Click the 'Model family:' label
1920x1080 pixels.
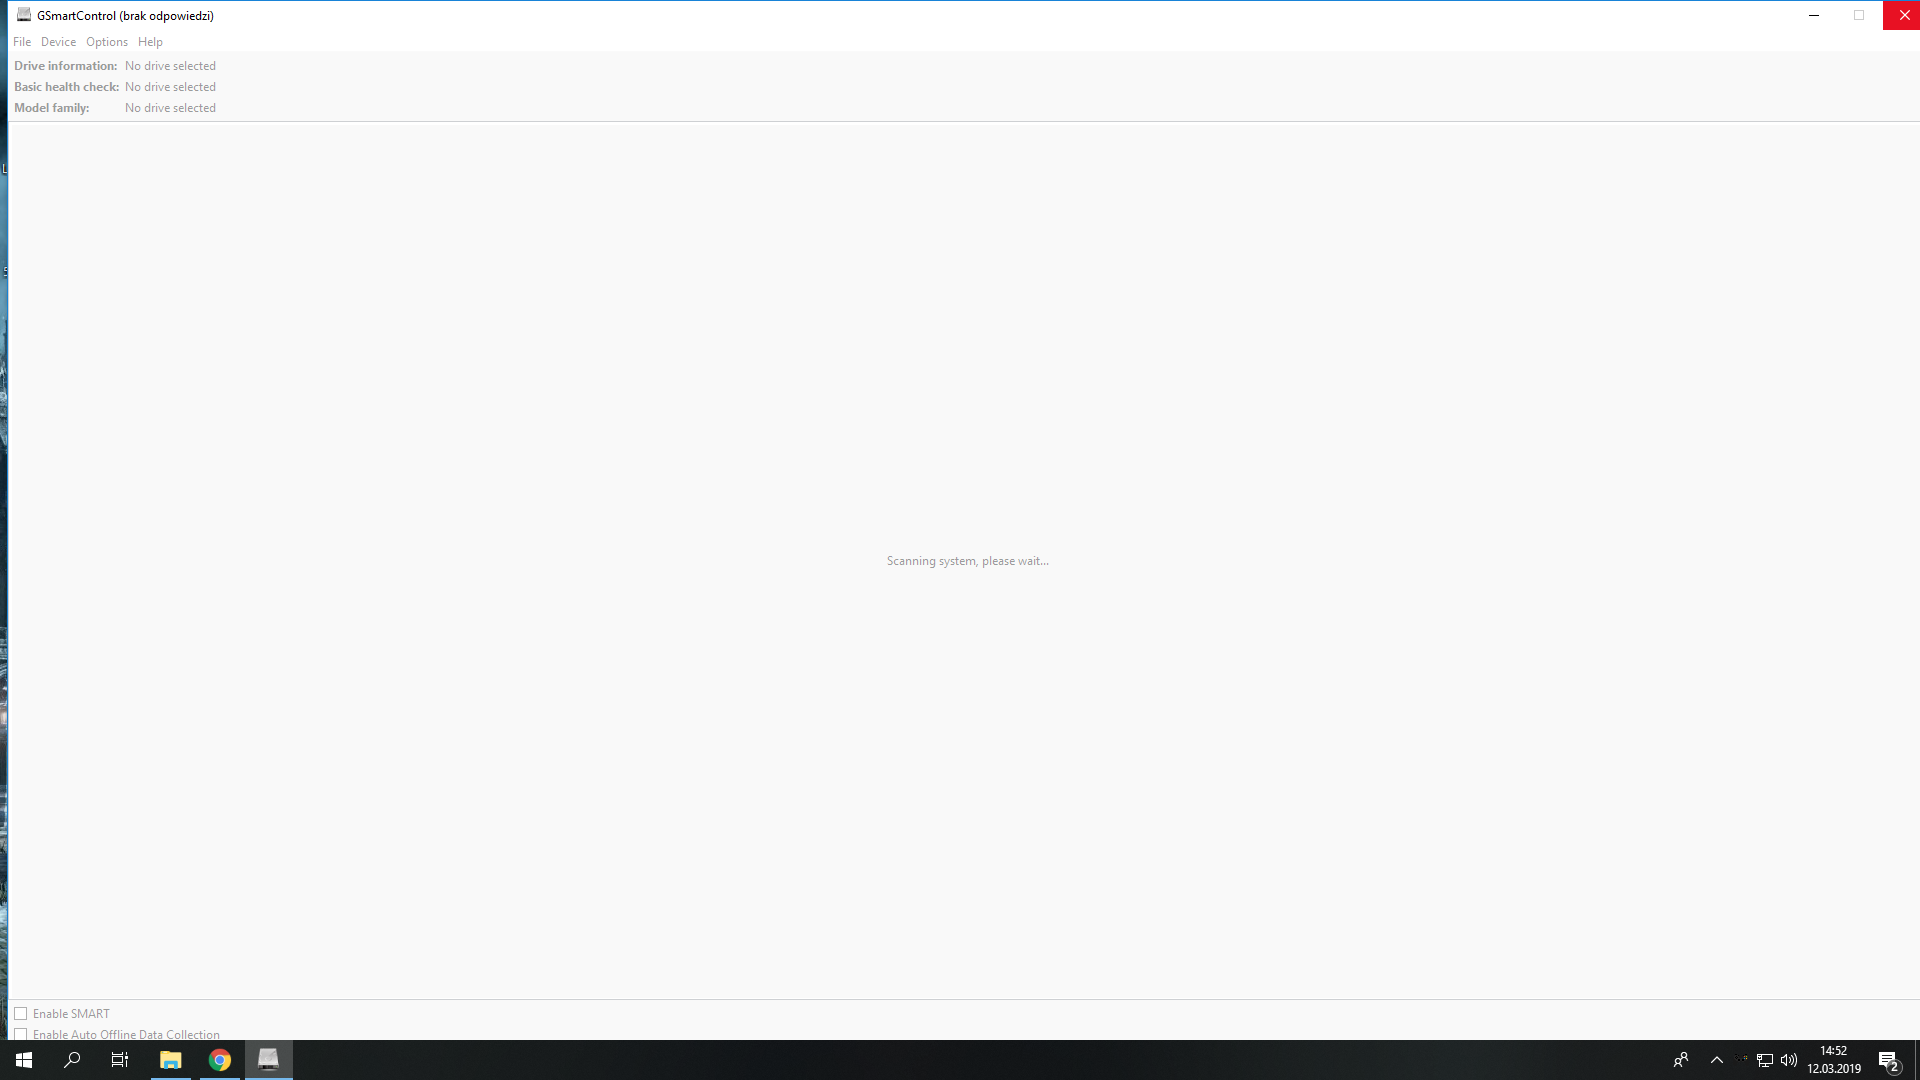(x=52, y=108)
